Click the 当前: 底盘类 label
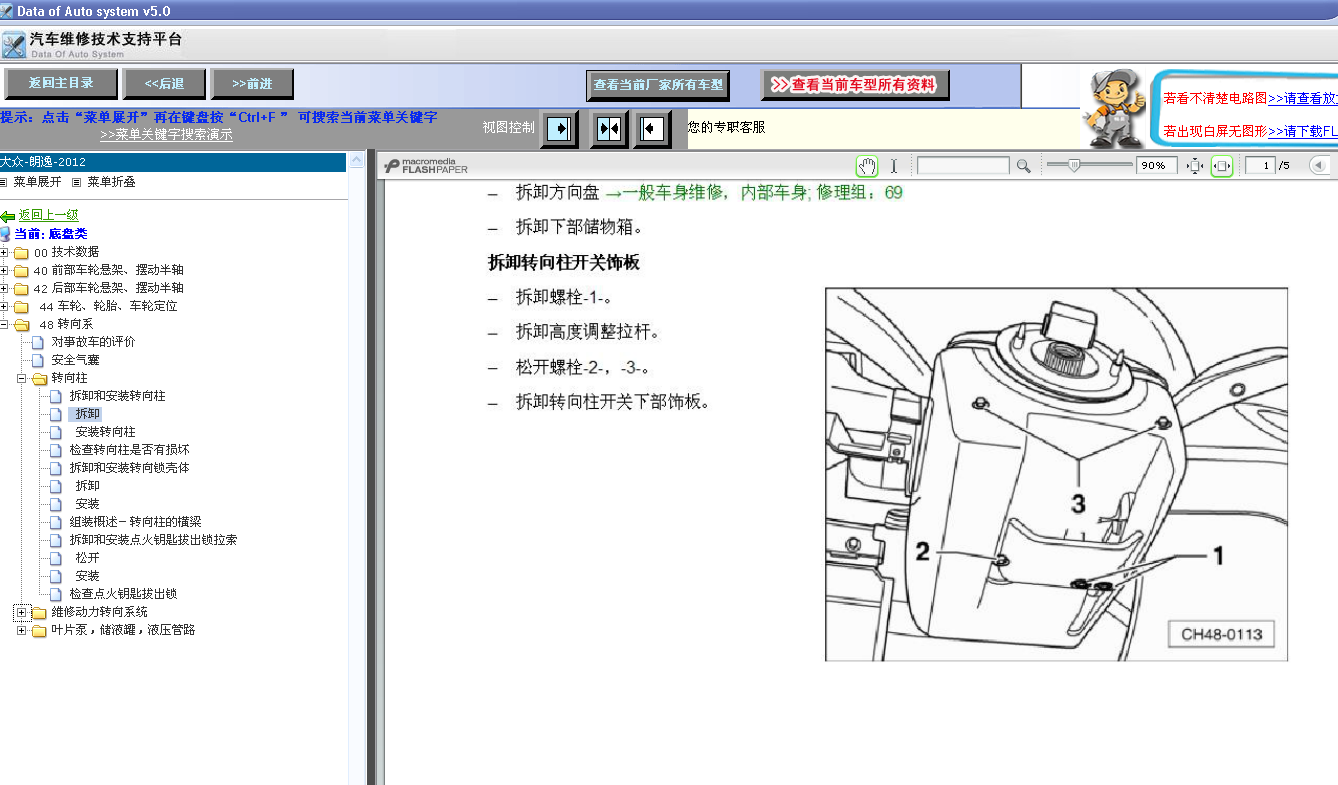This screenshot has width=1338, height=785. pyautogui.click(x=50, y=234)
